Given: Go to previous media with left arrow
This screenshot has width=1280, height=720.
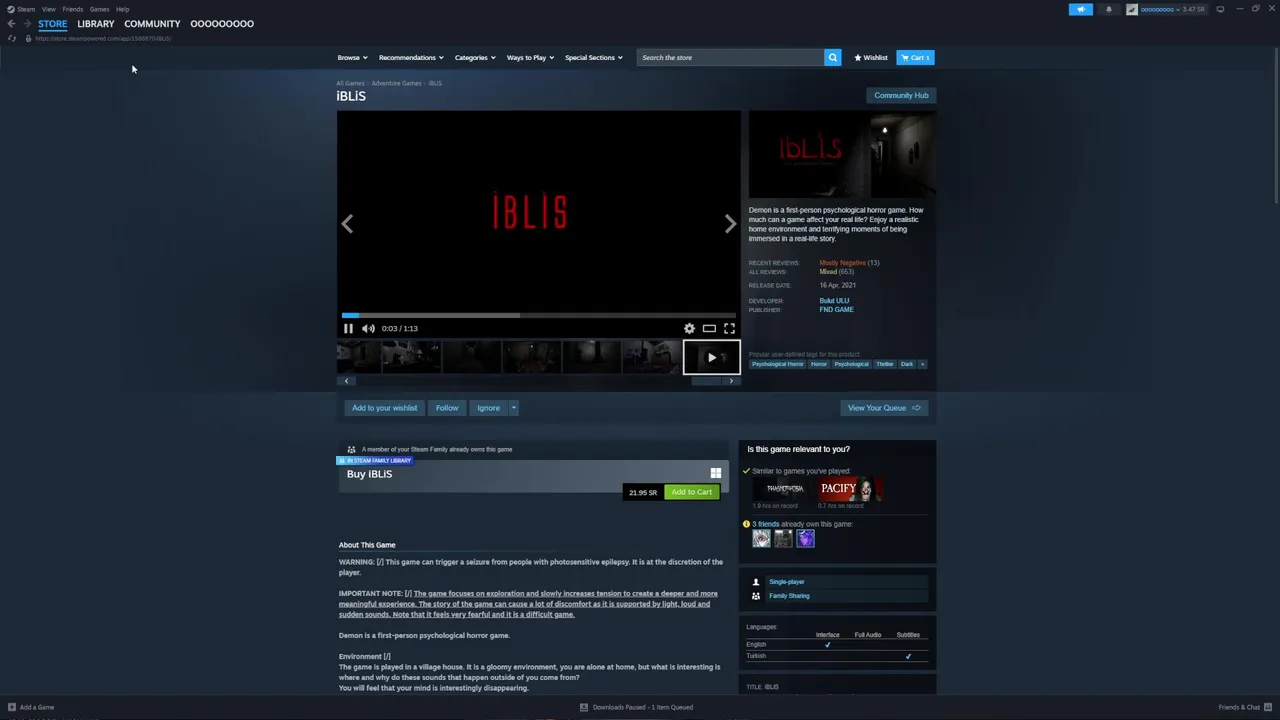Looking at the screenshot, I should (347, 224).
